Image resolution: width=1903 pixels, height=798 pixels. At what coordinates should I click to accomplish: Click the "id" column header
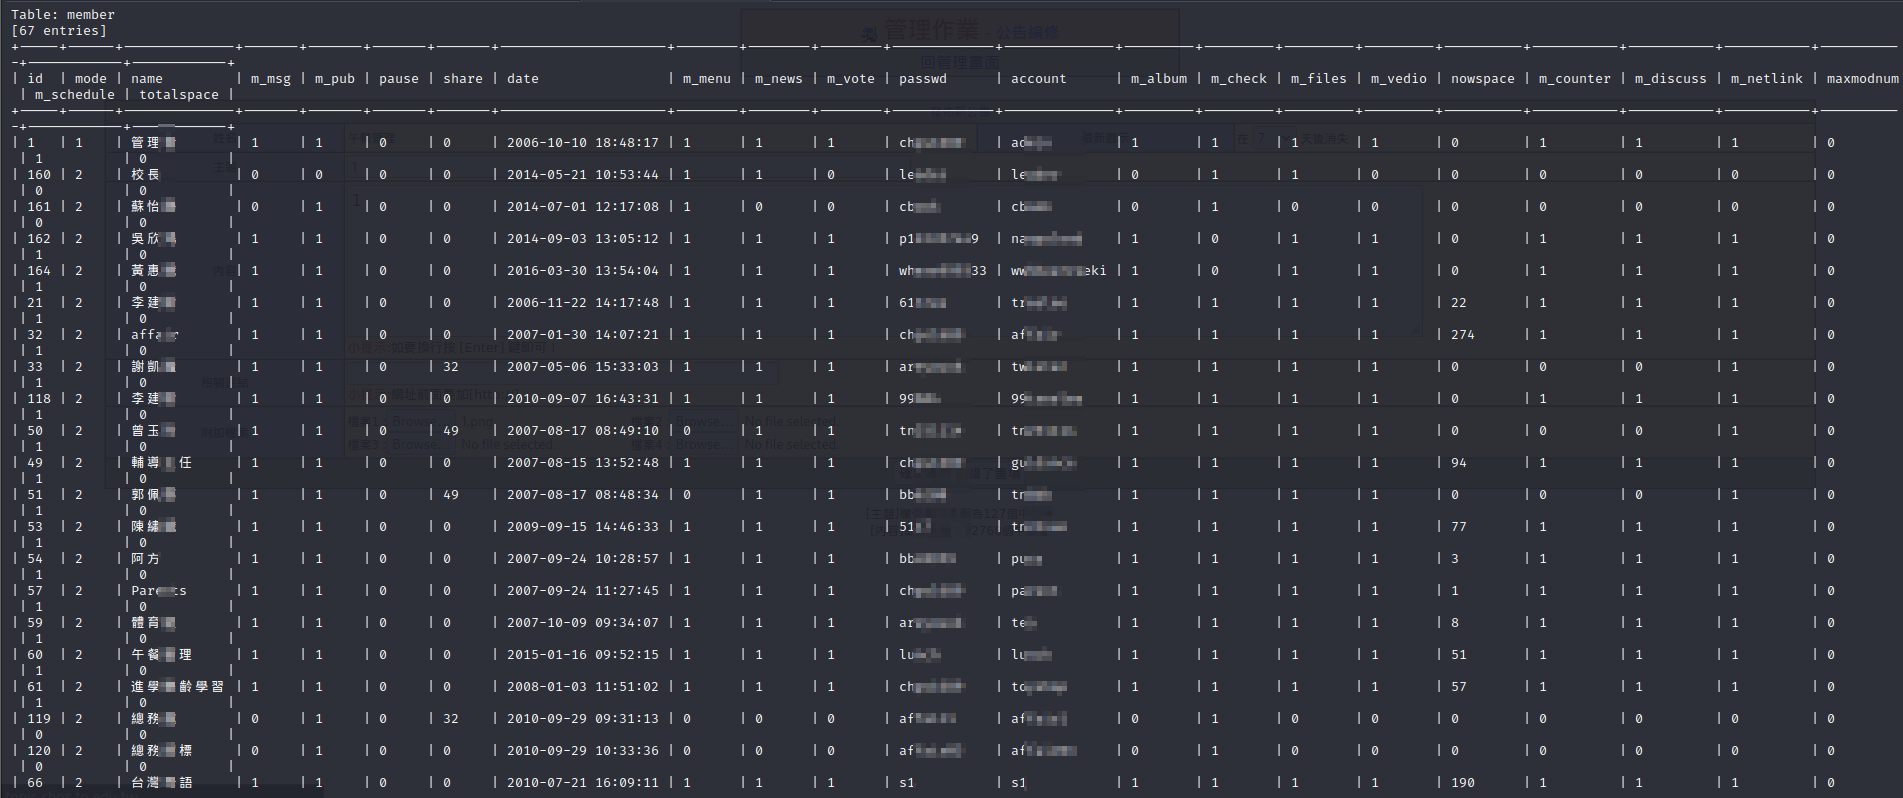pos(35,79)
